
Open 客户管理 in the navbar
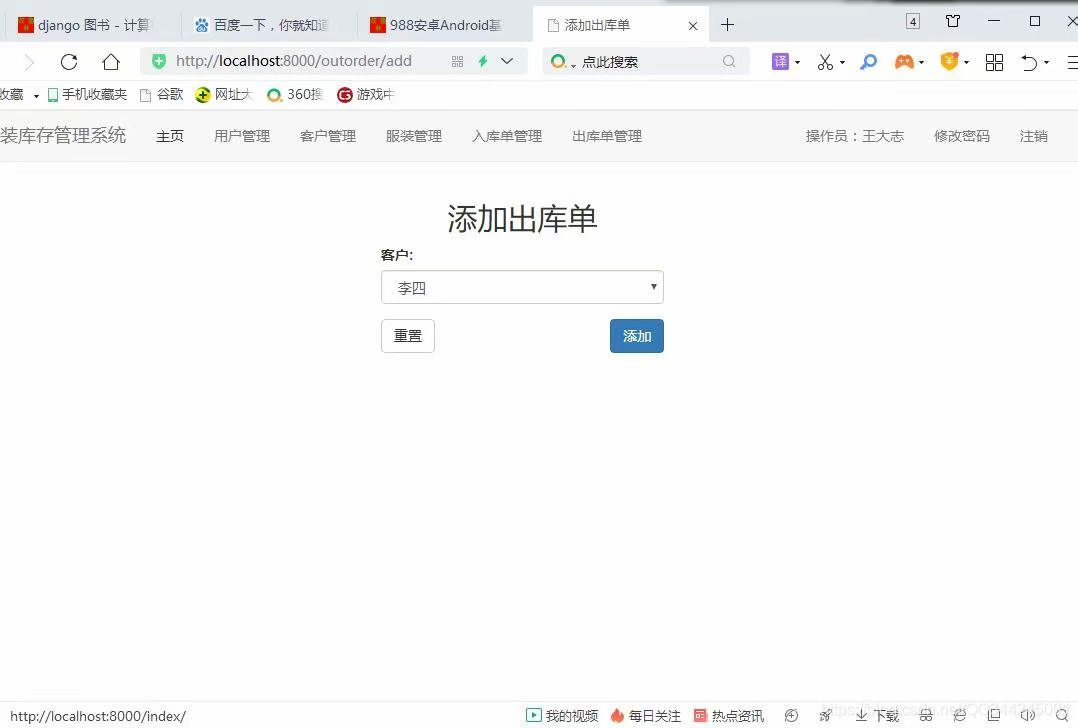click(328, 136)
